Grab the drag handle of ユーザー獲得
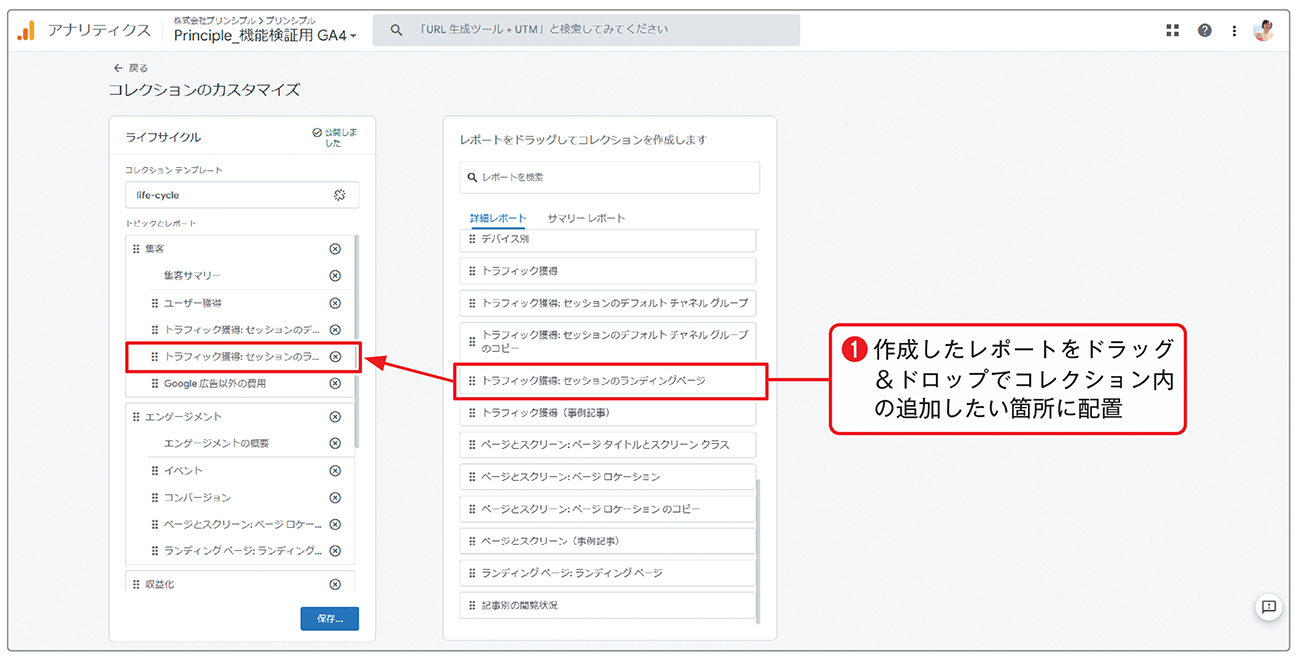1300x665 pixels. click(155, 303)
